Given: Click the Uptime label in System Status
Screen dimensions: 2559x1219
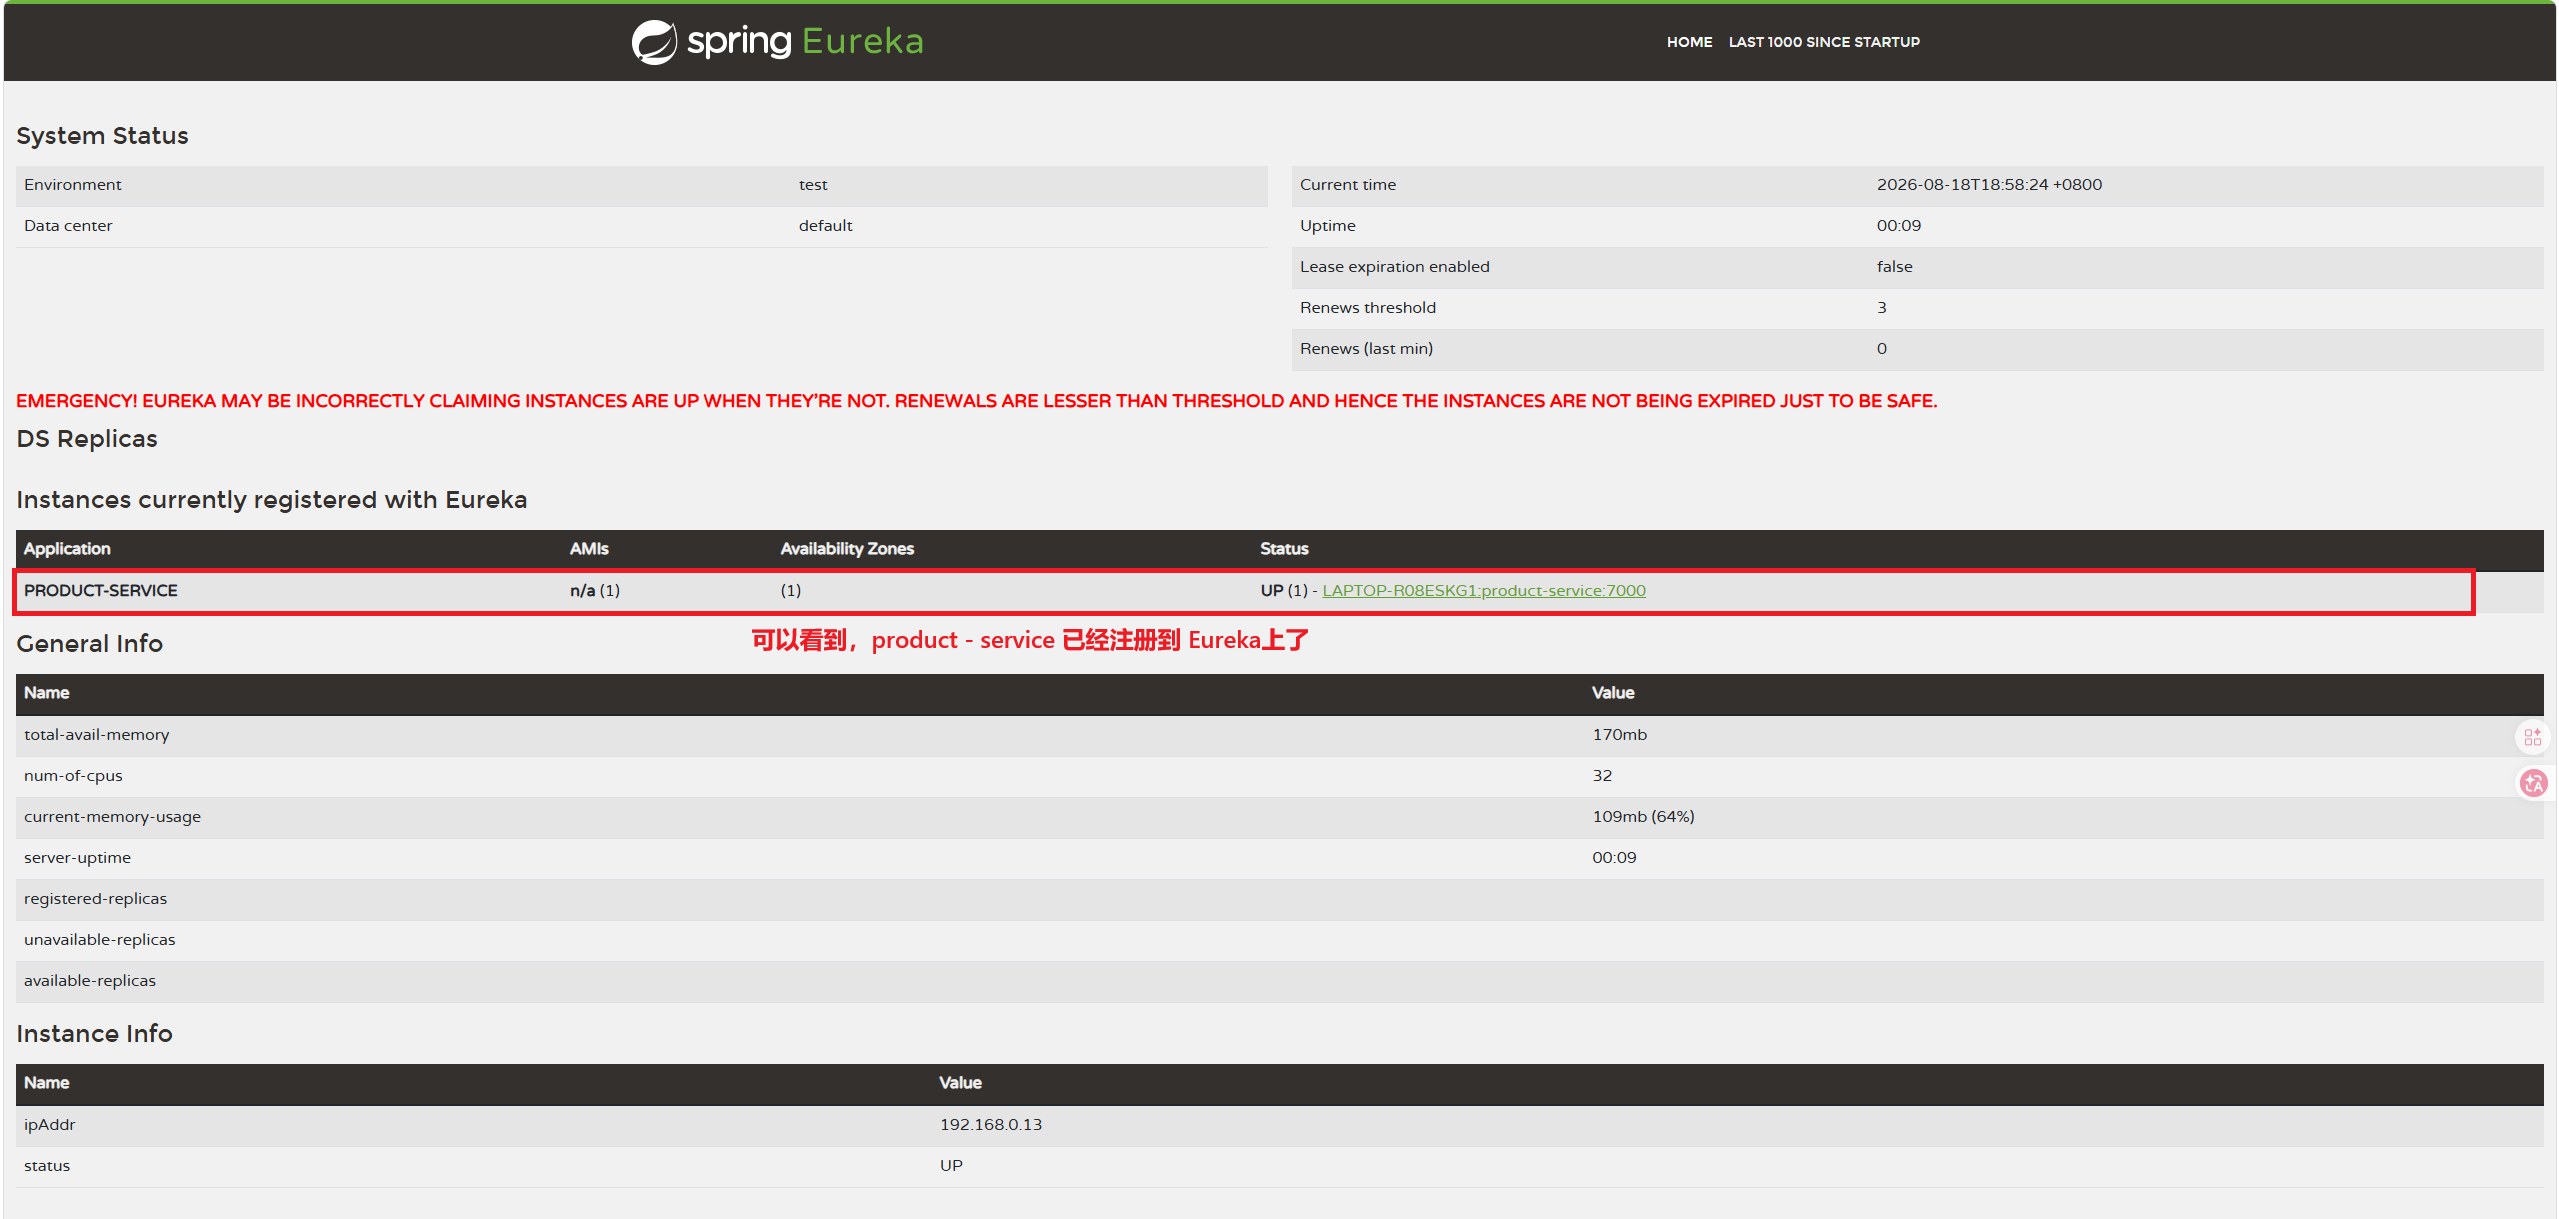Looking at the screenshot, I should [x=1328, y=226].
